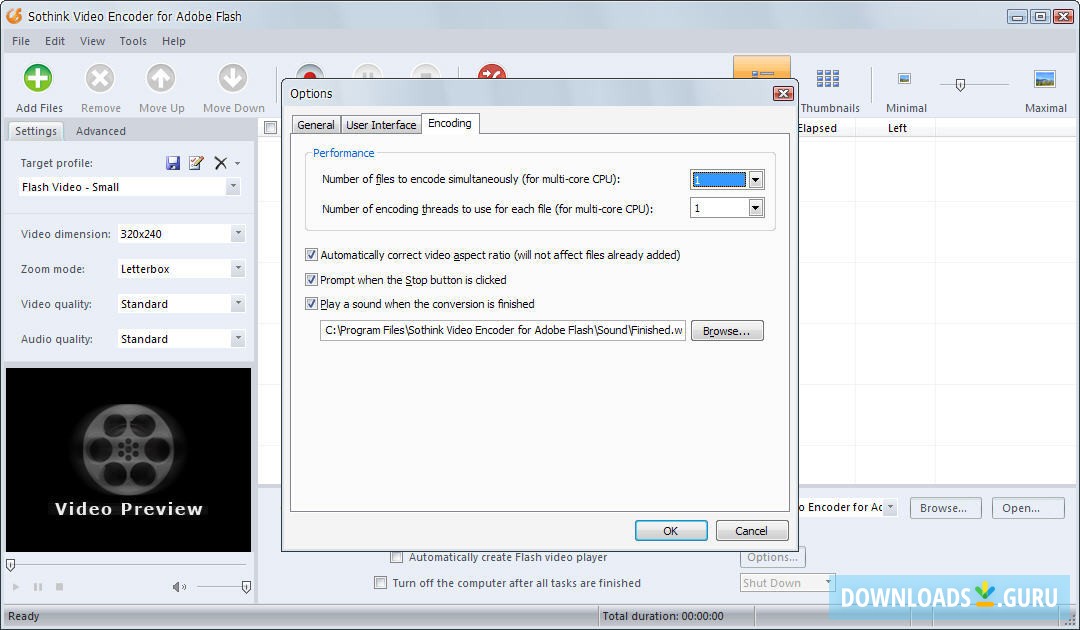Click the Left column header

(x=896, y=127)
